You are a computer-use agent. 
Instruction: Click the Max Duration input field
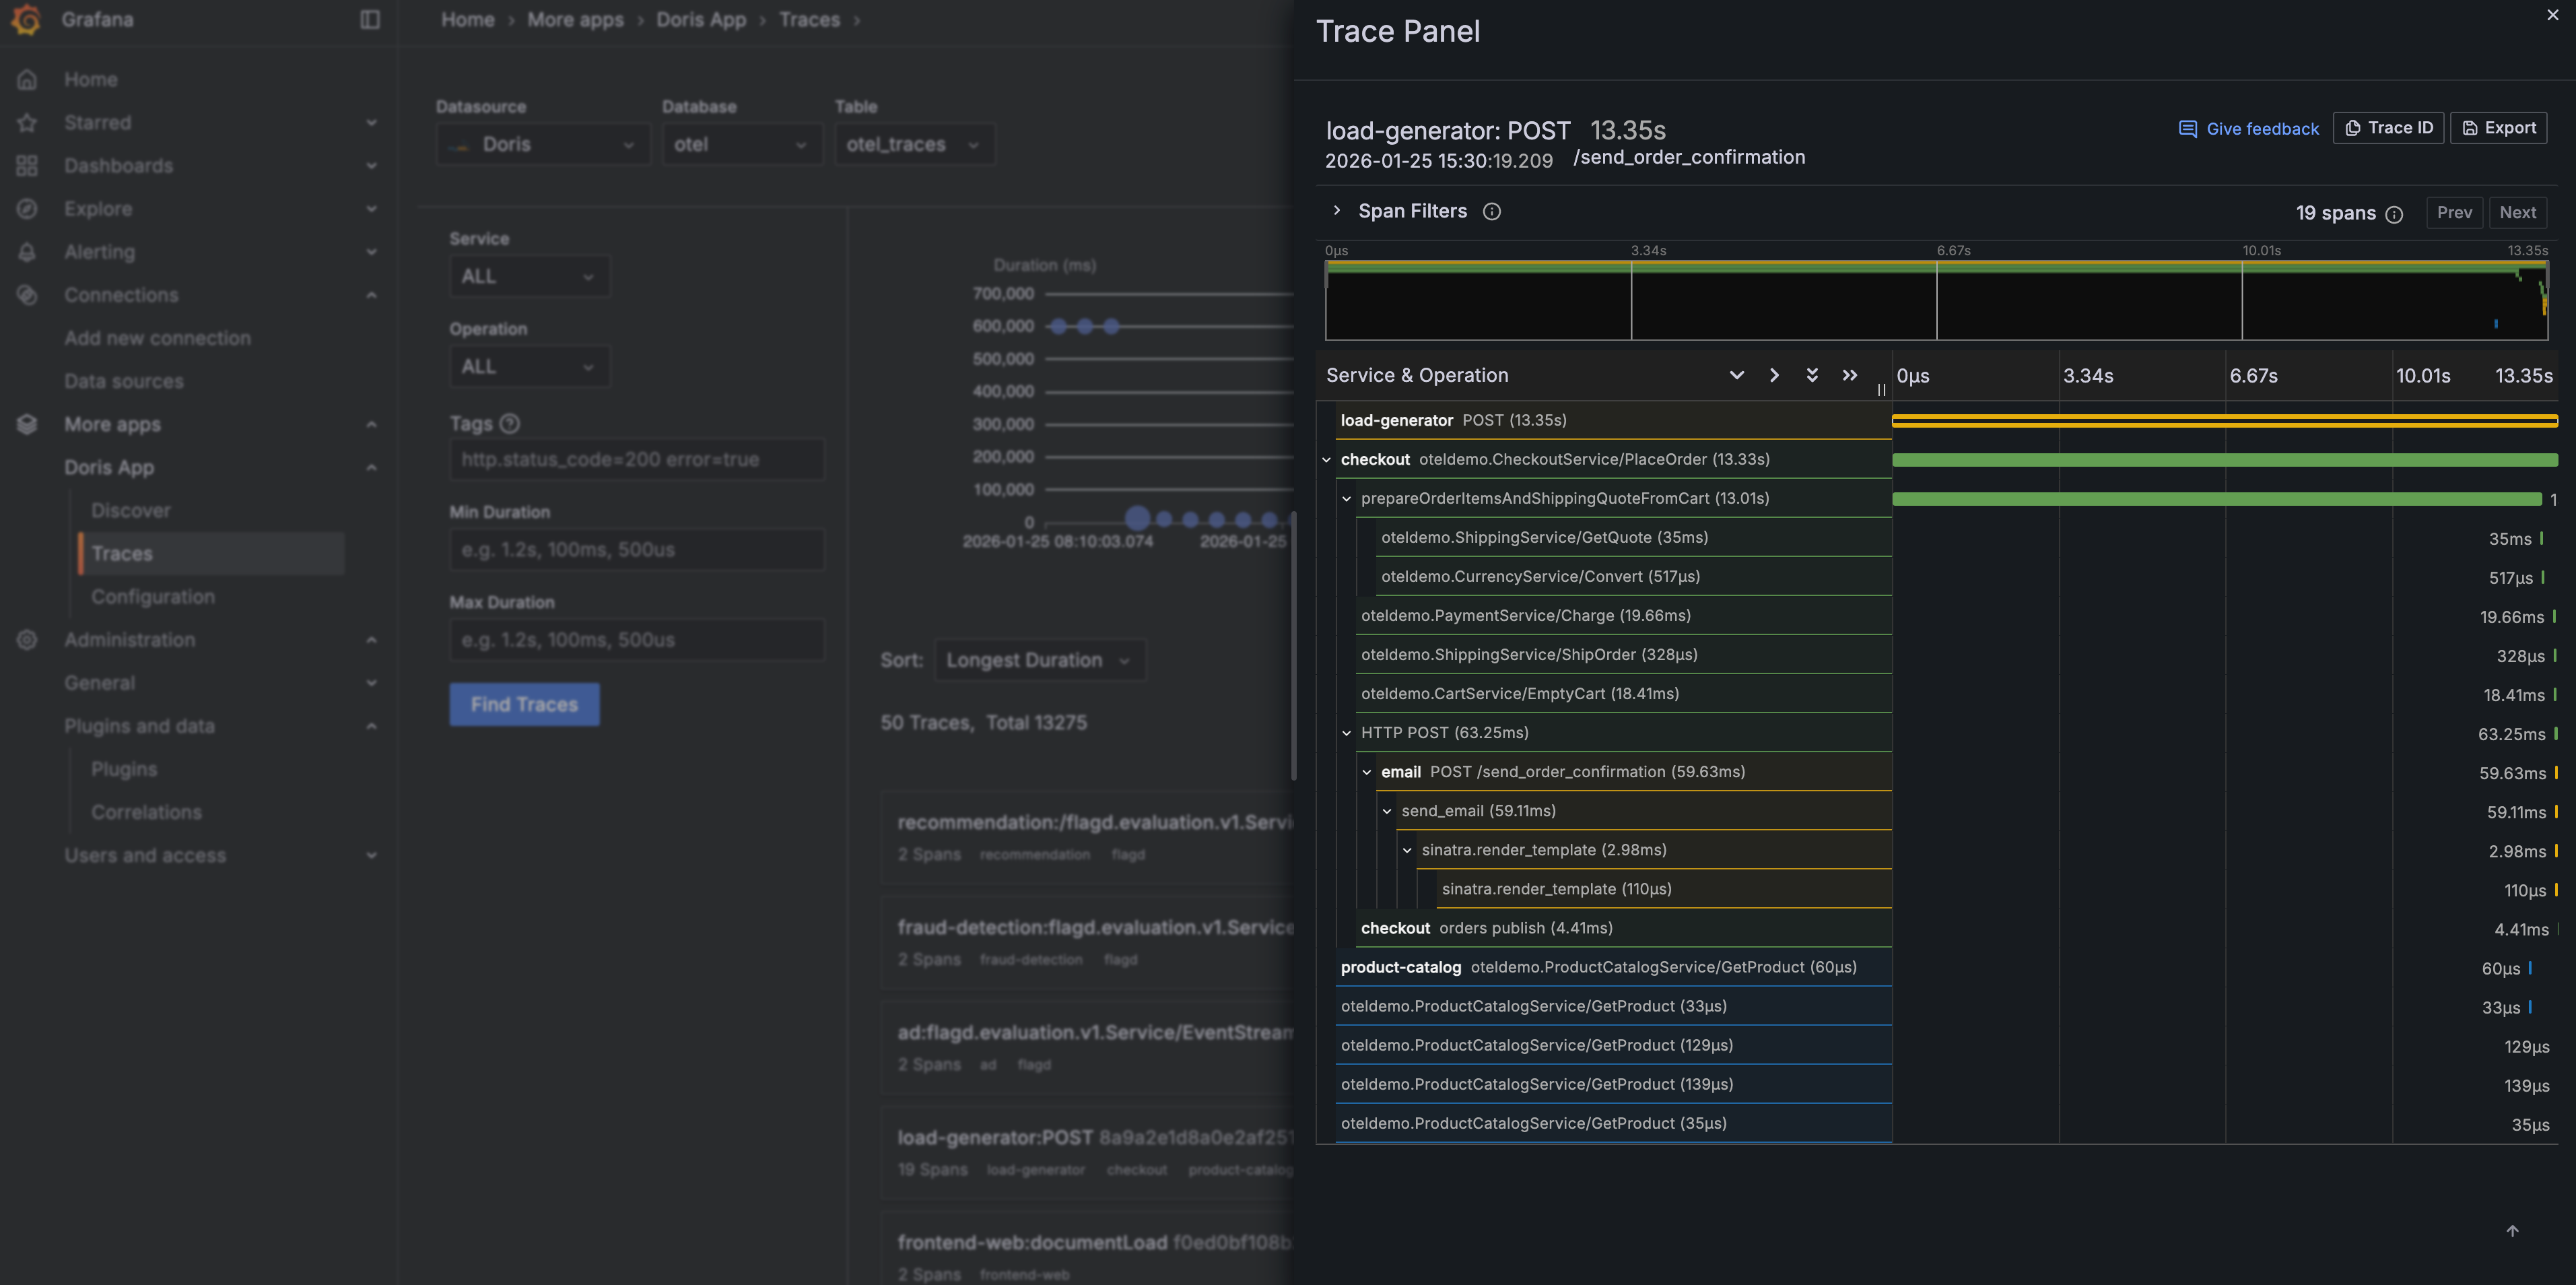click(x=637, y=639)
